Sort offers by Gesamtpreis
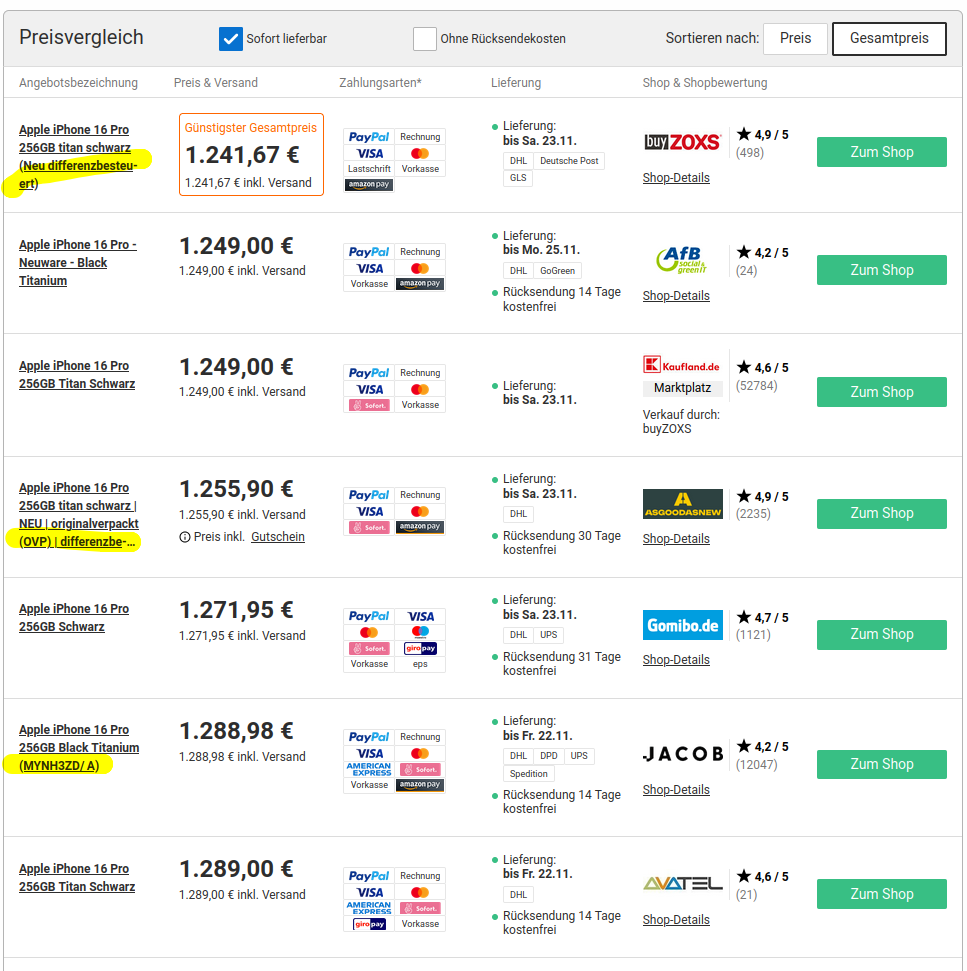Screen dimensions: 967x971 [888, 38]
